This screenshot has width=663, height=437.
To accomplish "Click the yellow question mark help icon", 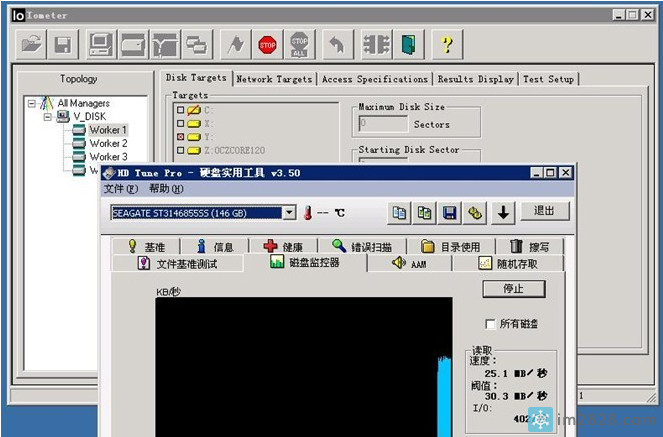I will (446, 44).
